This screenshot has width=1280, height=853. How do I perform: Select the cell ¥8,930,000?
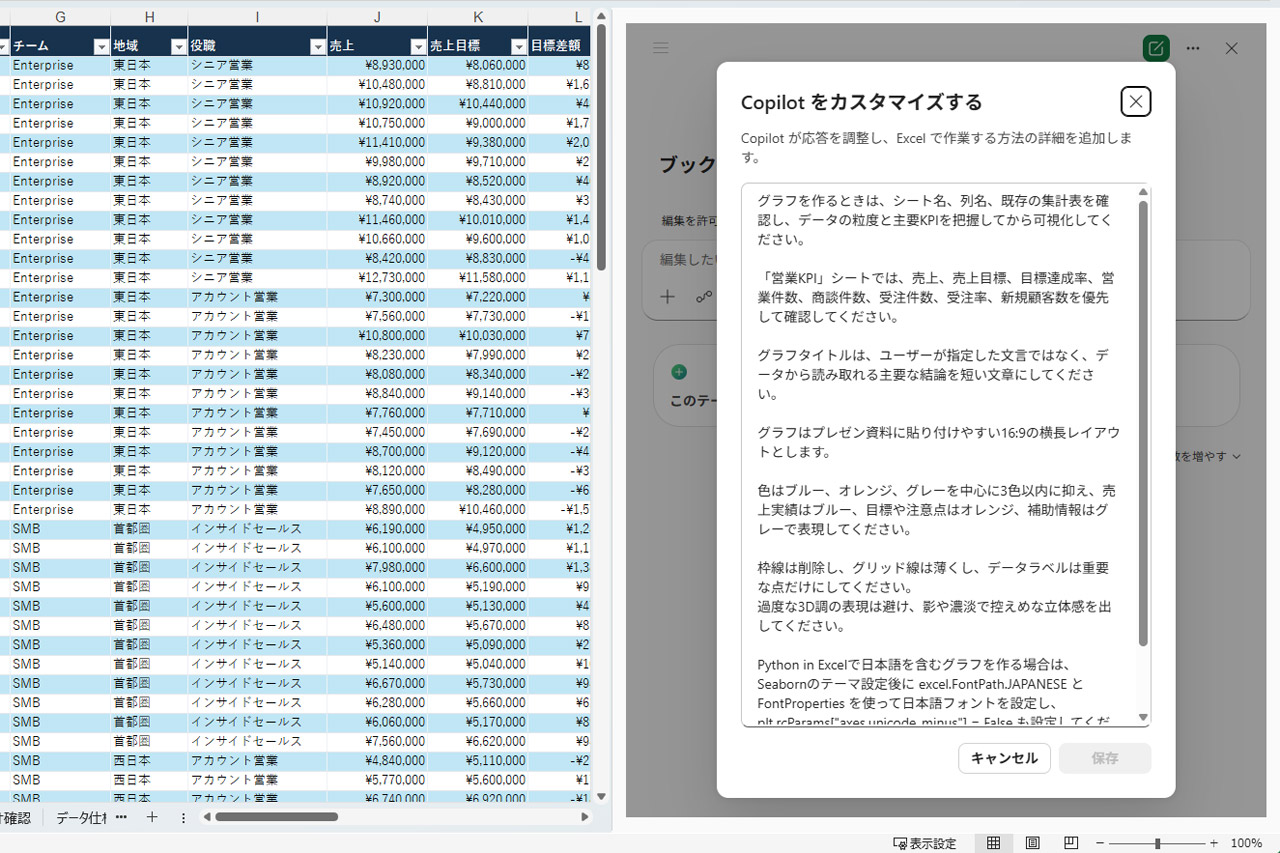(x=377, y=65)
